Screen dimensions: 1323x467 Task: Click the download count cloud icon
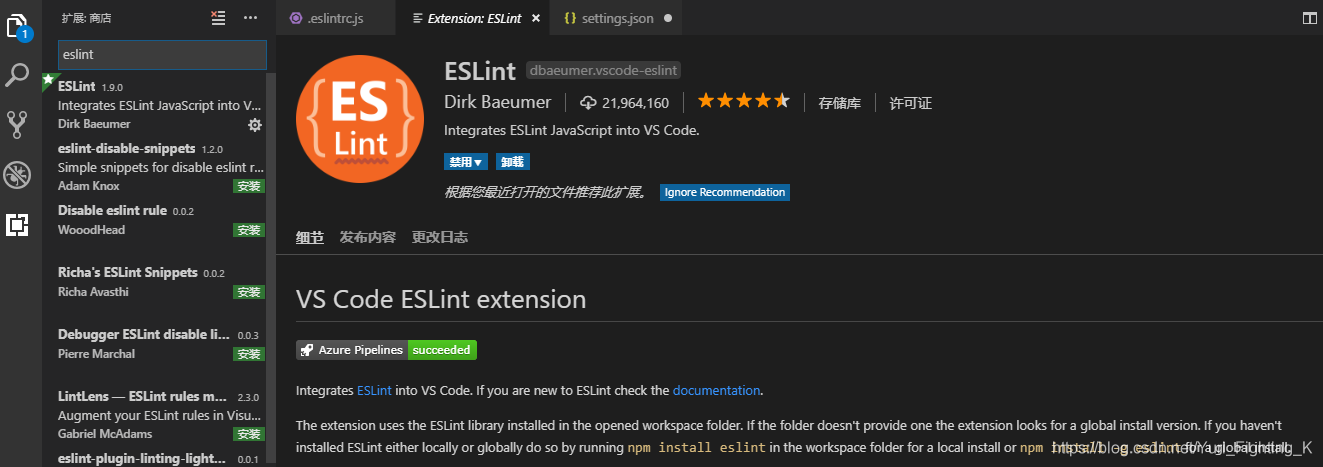pos(588,102)
